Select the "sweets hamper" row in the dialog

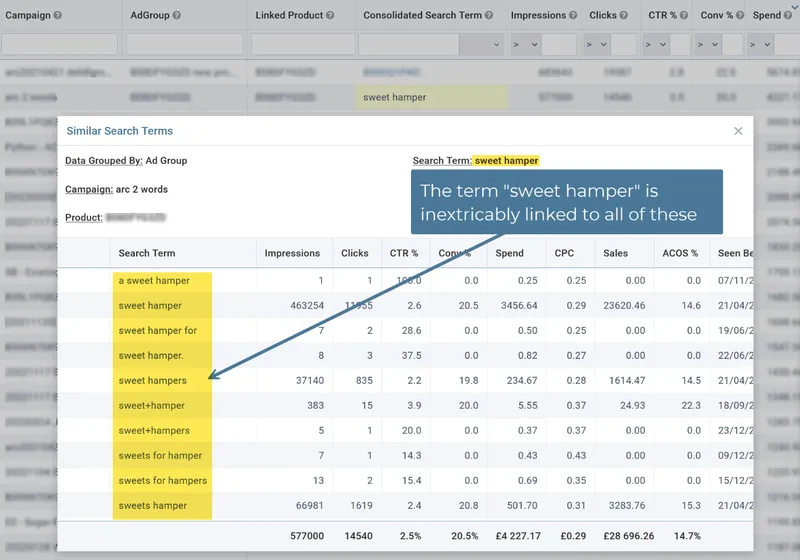tap(153, 506)
